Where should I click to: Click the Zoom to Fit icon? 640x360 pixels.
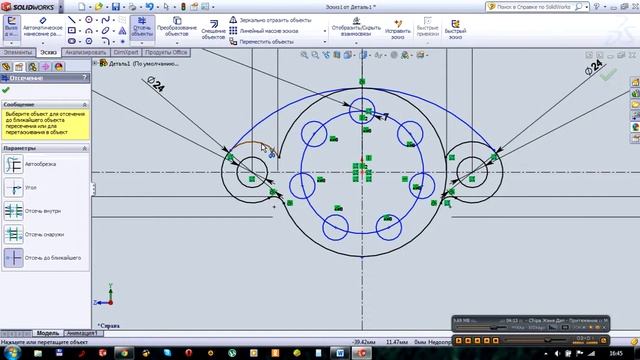[304, 55]
